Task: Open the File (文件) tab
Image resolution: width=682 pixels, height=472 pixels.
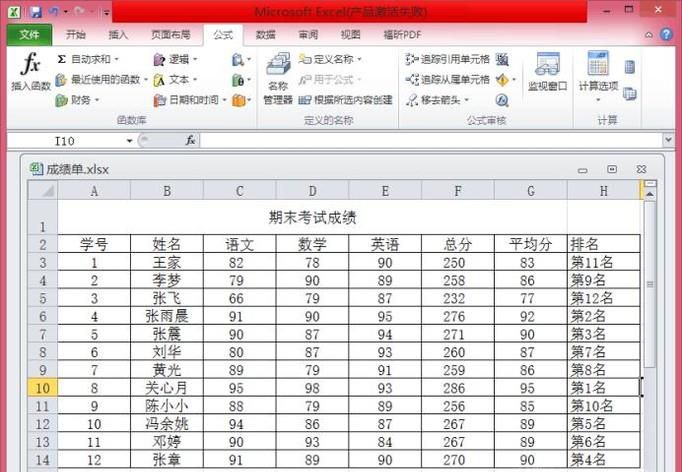Action: click(x=29, y=35)
